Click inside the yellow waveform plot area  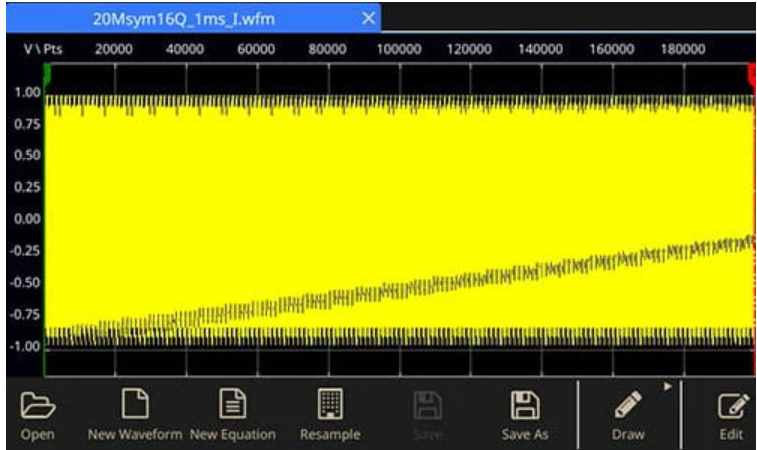400,200
